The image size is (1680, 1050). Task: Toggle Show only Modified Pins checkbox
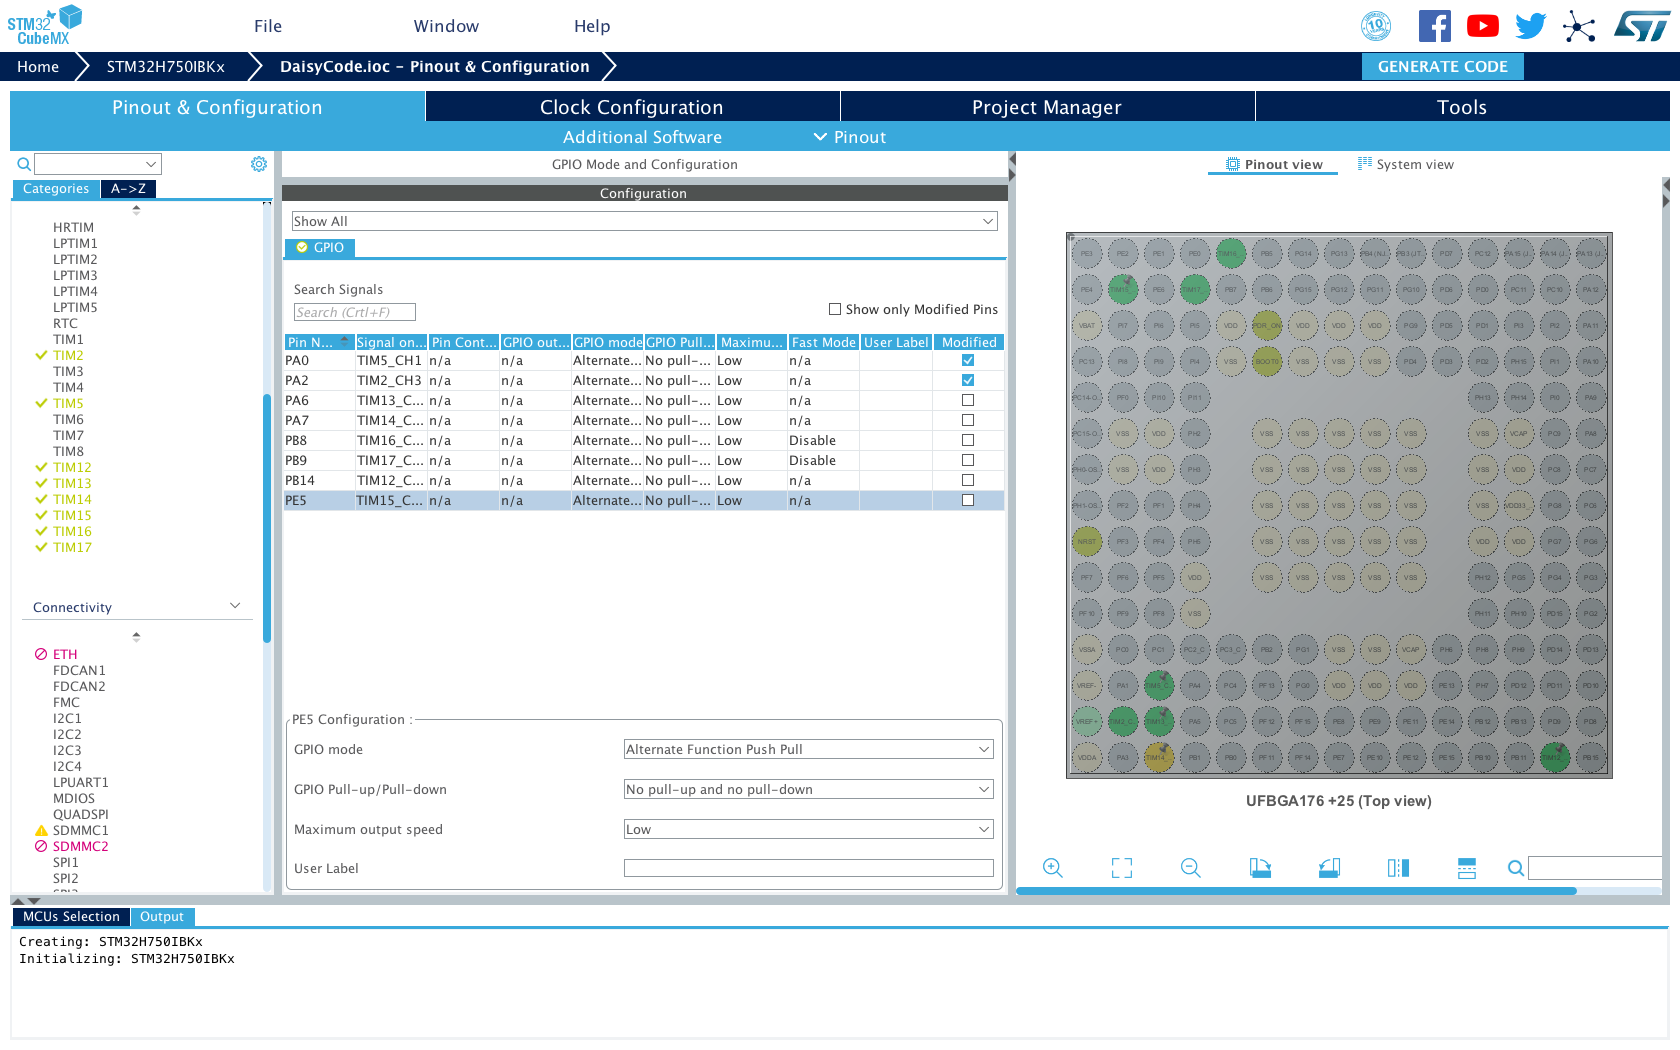click(x=835, y=309)
